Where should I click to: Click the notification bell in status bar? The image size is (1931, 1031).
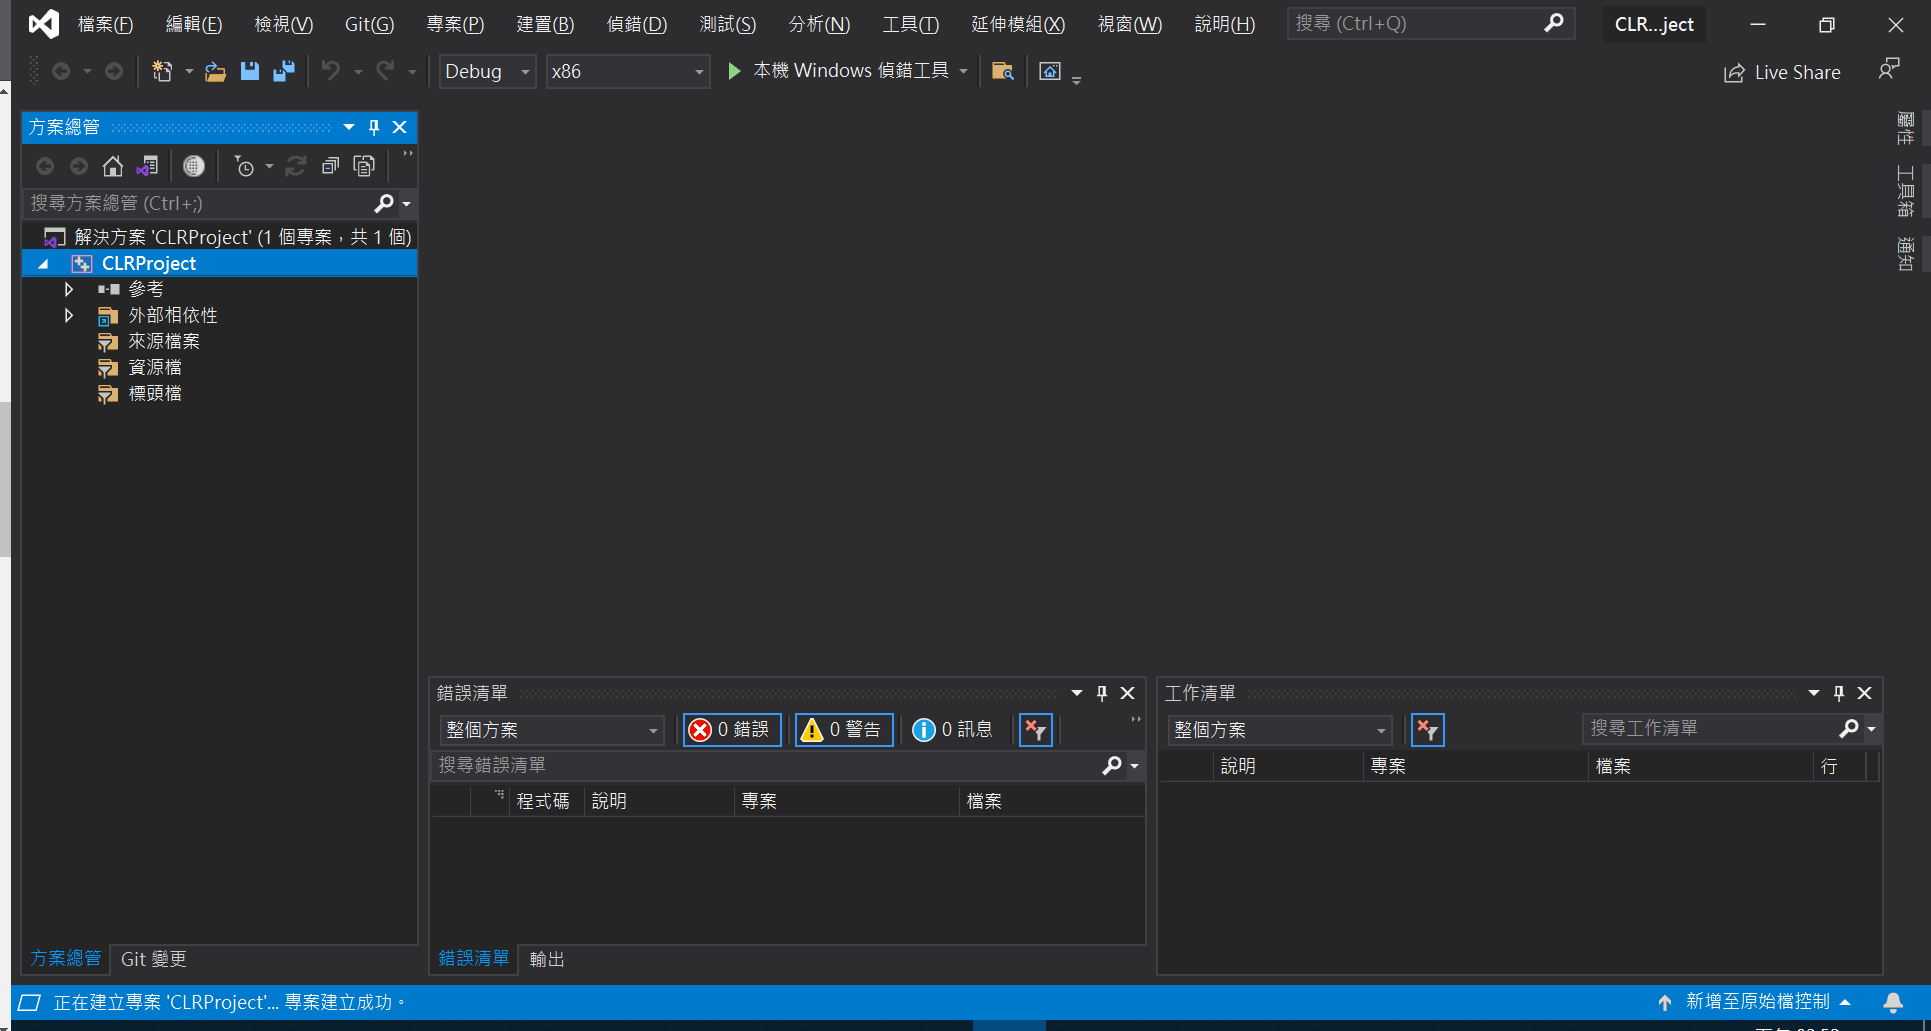1893,1002
